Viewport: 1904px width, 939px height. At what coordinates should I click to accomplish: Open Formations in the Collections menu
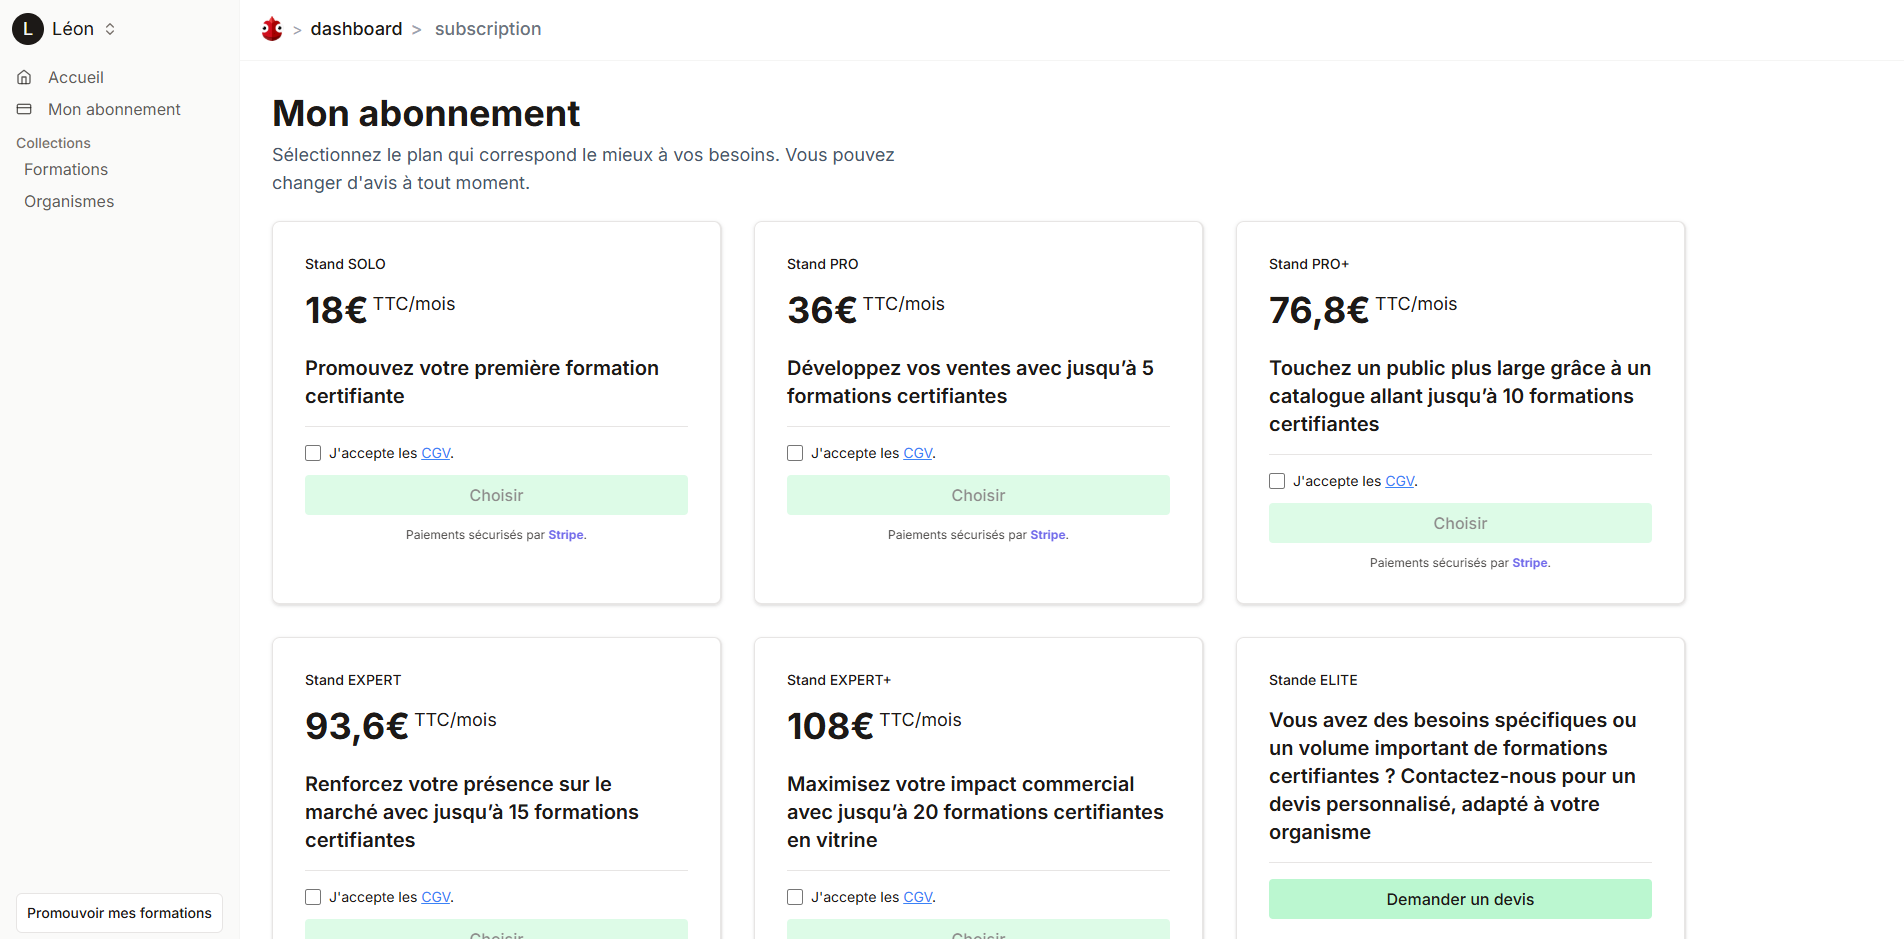tap(66, 170)
